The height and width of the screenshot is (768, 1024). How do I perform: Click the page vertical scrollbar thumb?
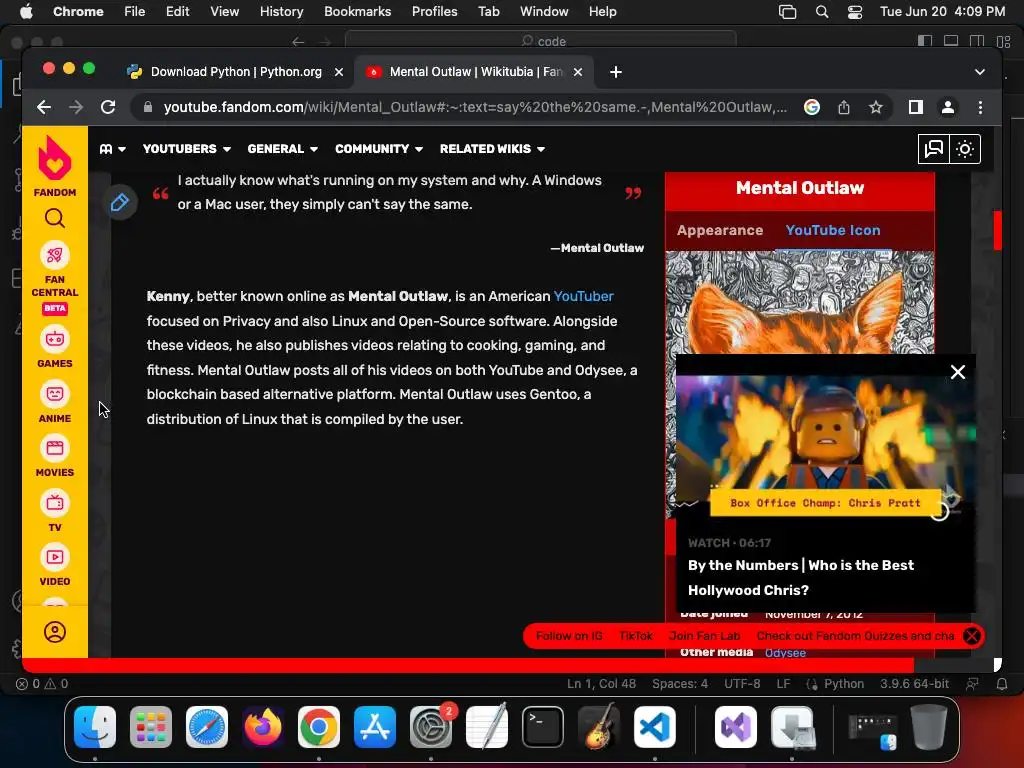pos(997,230)
